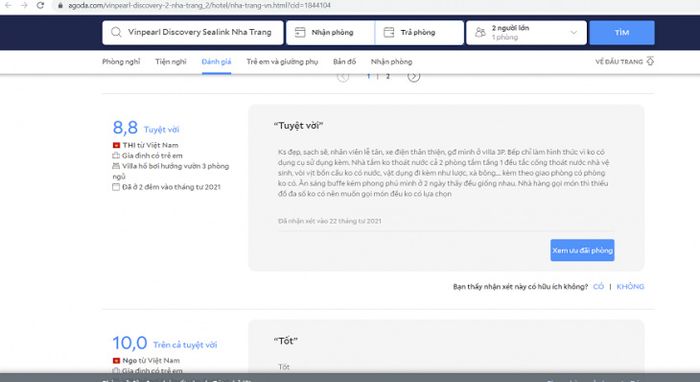Reload the page with refresh icon
The height and width of the screenshot is (382, 700).
coord(40,5)
